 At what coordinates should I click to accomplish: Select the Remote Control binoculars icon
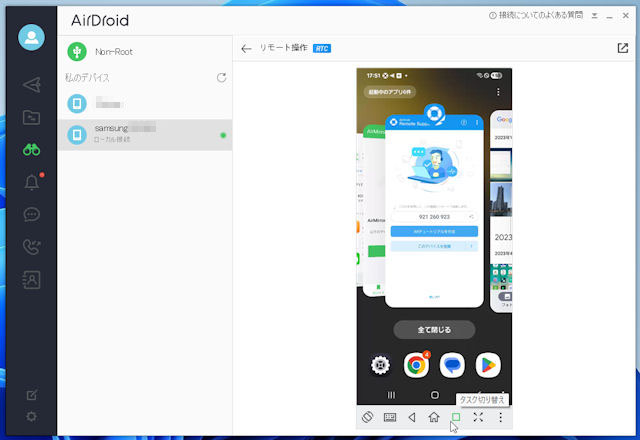click(31, 150)
